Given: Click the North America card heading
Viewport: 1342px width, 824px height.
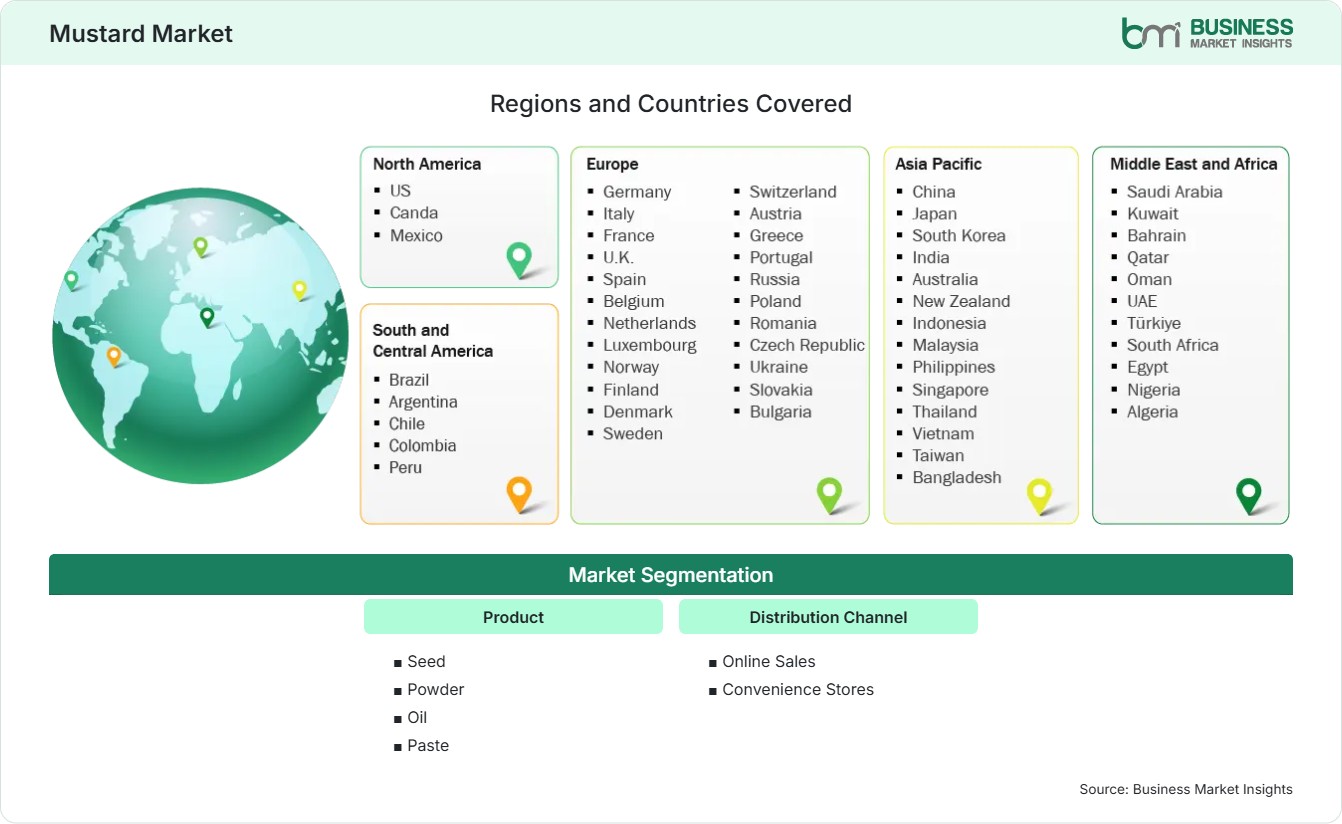Looking at the screenshot, I should [x=427, y=164].
